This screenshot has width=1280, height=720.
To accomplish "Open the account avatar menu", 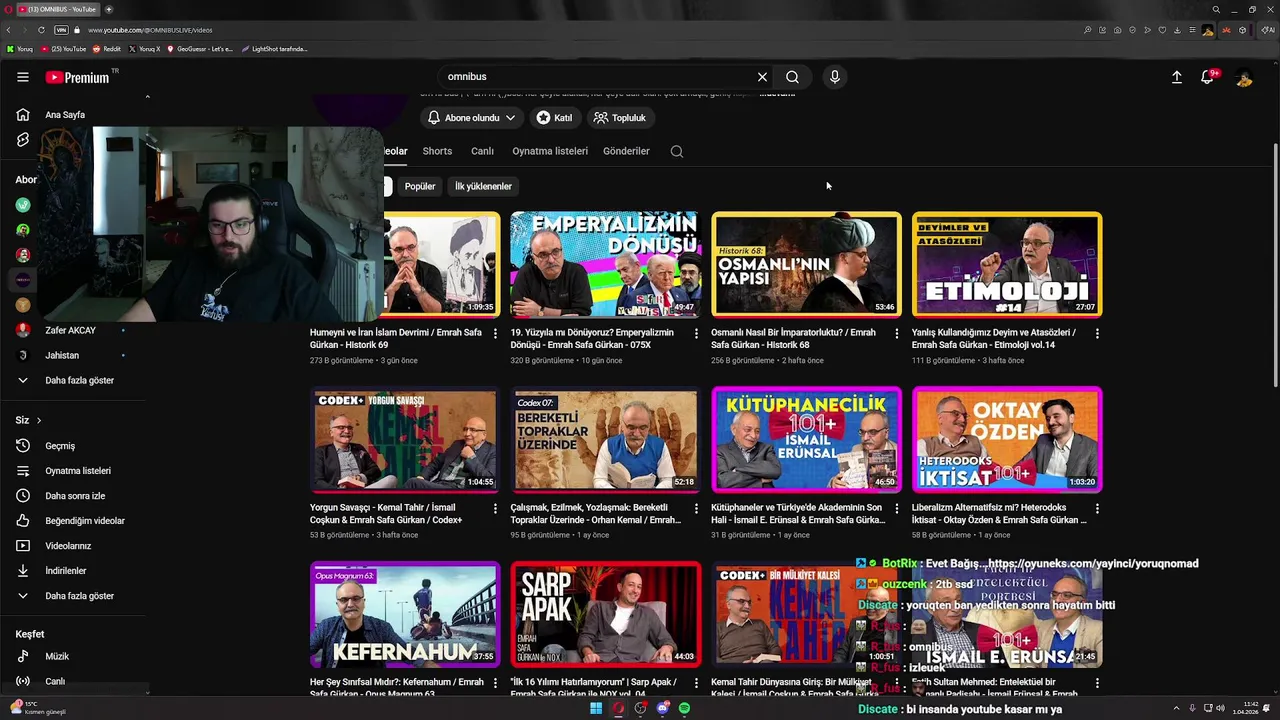I will coord(1243,77).
